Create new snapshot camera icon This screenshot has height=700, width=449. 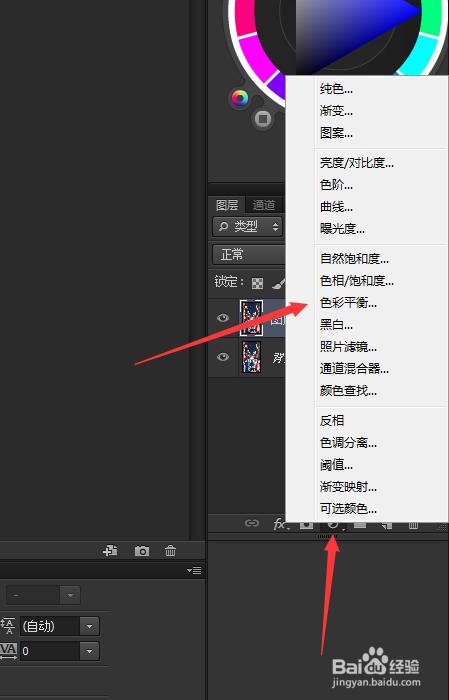pos(142,551)
